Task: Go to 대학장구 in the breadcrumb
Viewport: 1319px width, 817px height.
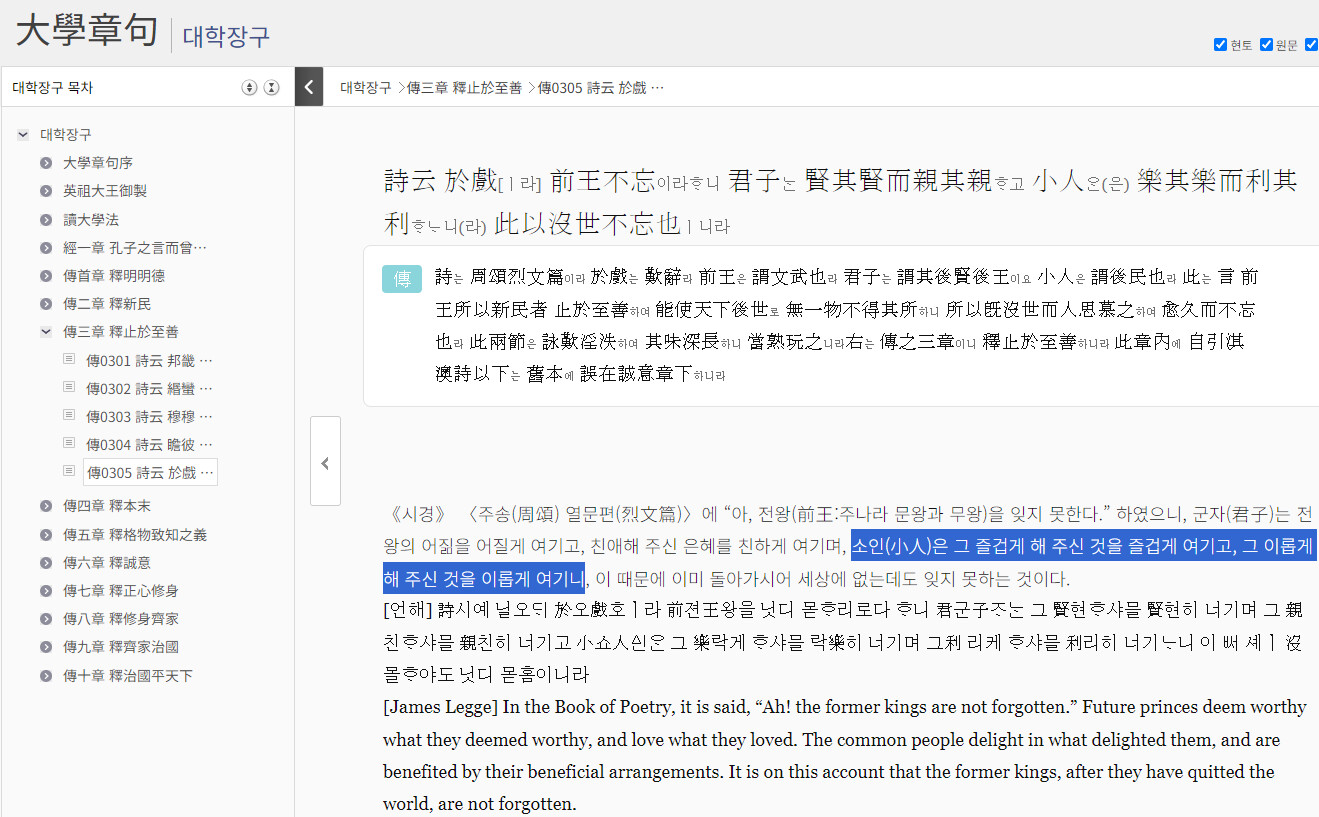Action: pos(365,88)
